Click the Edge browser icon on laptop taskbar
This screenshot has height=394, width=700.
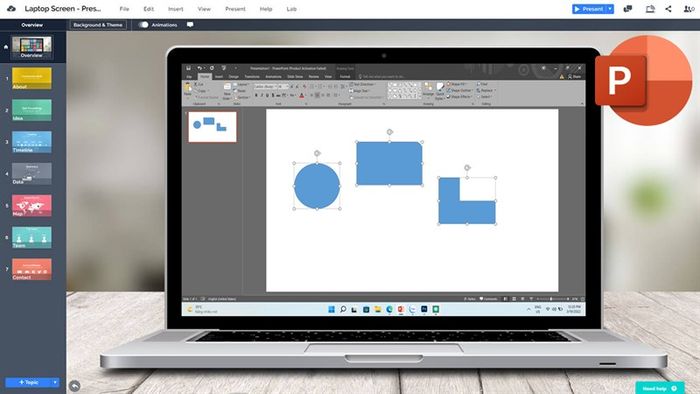tap(389, 309)
